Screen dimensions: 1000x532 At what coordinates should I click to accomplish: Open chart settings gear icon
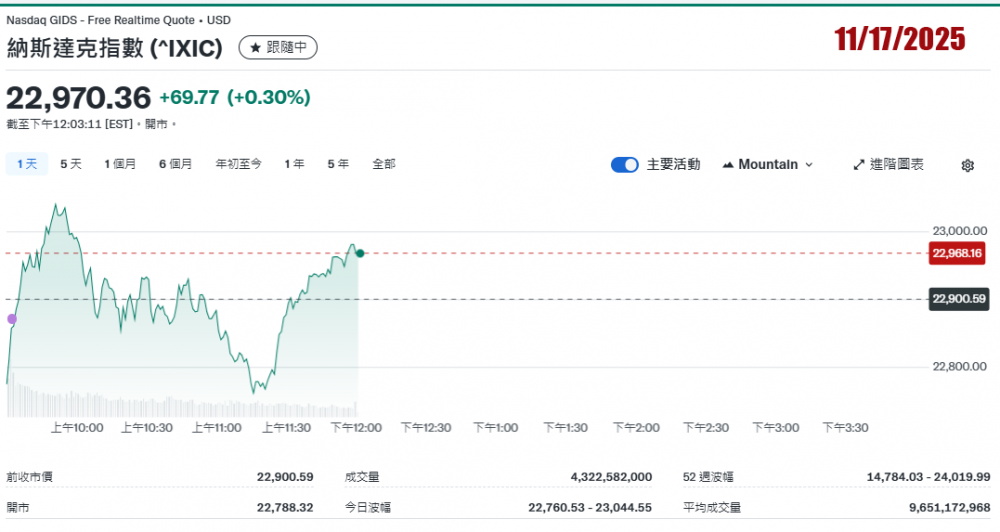pos(967,165)
